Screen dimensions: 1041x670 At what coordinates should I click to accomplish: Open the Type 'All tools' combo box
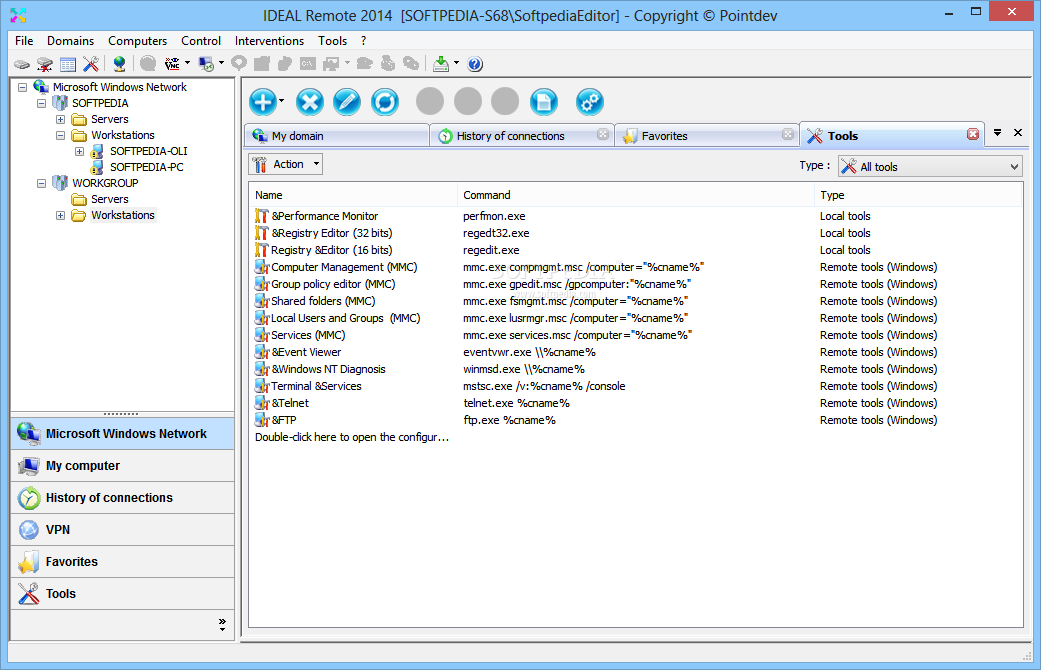click(x=930, y=167)
